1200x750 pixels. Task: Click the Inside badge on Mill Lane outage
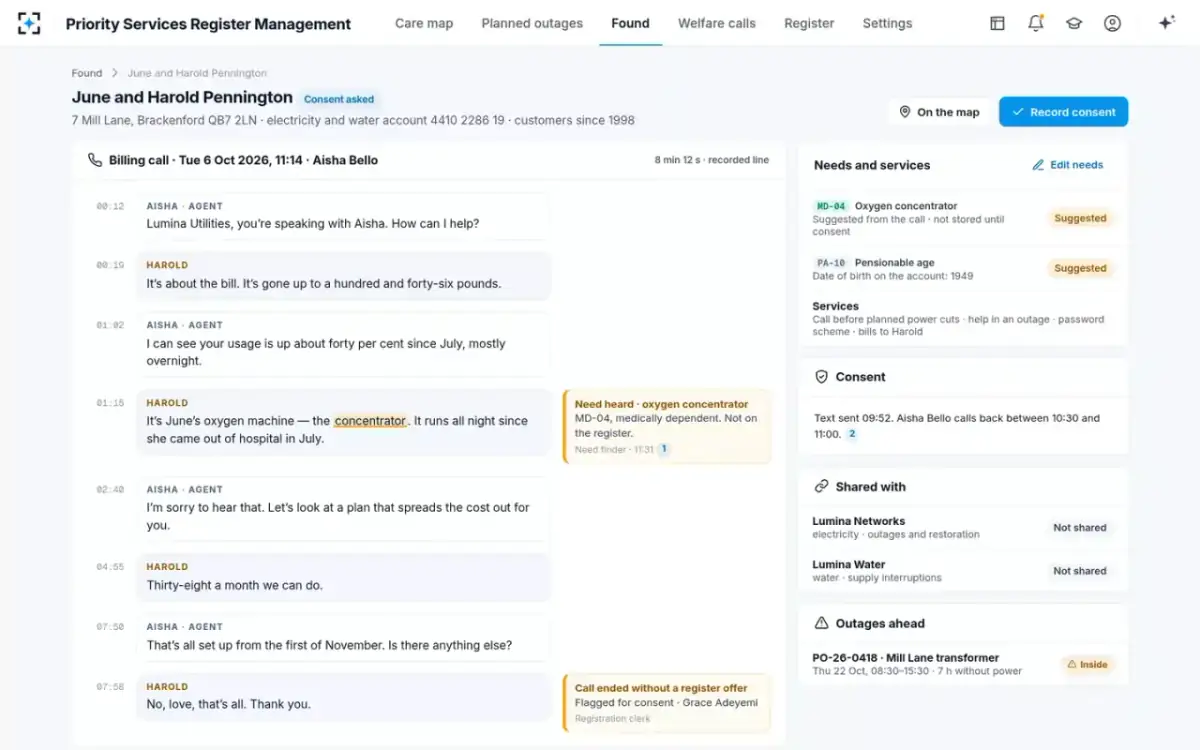1087,664
